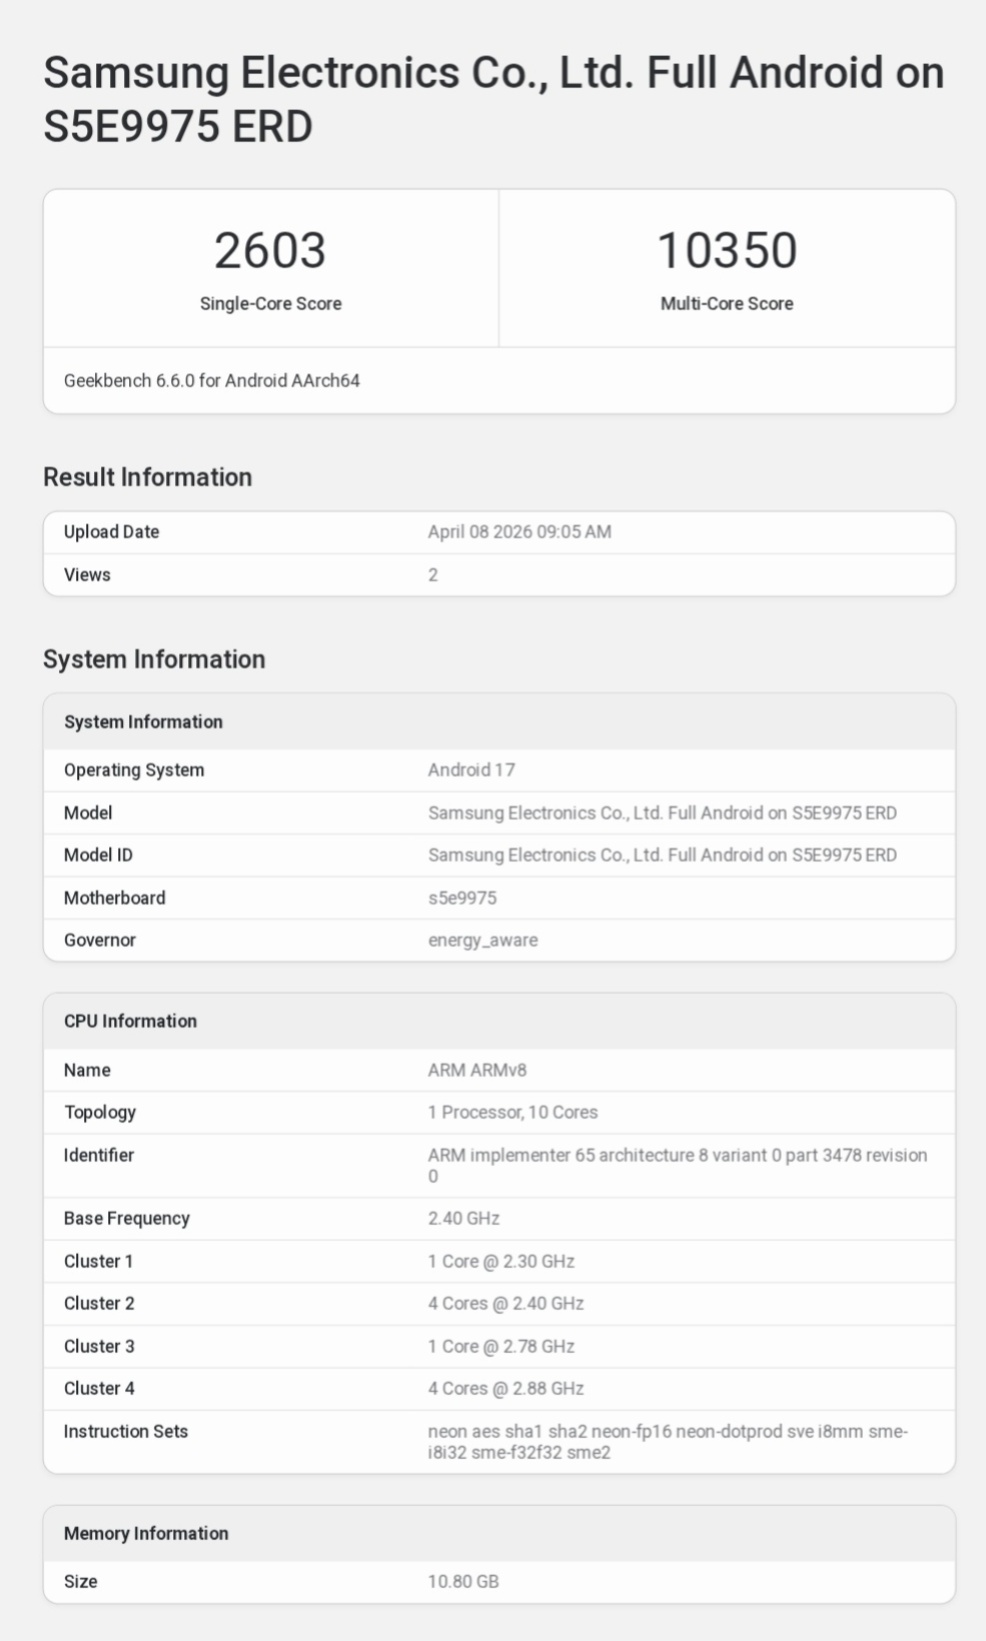Click the energy_aware governor value
The image size is (986, 1641).
[483, 940]
